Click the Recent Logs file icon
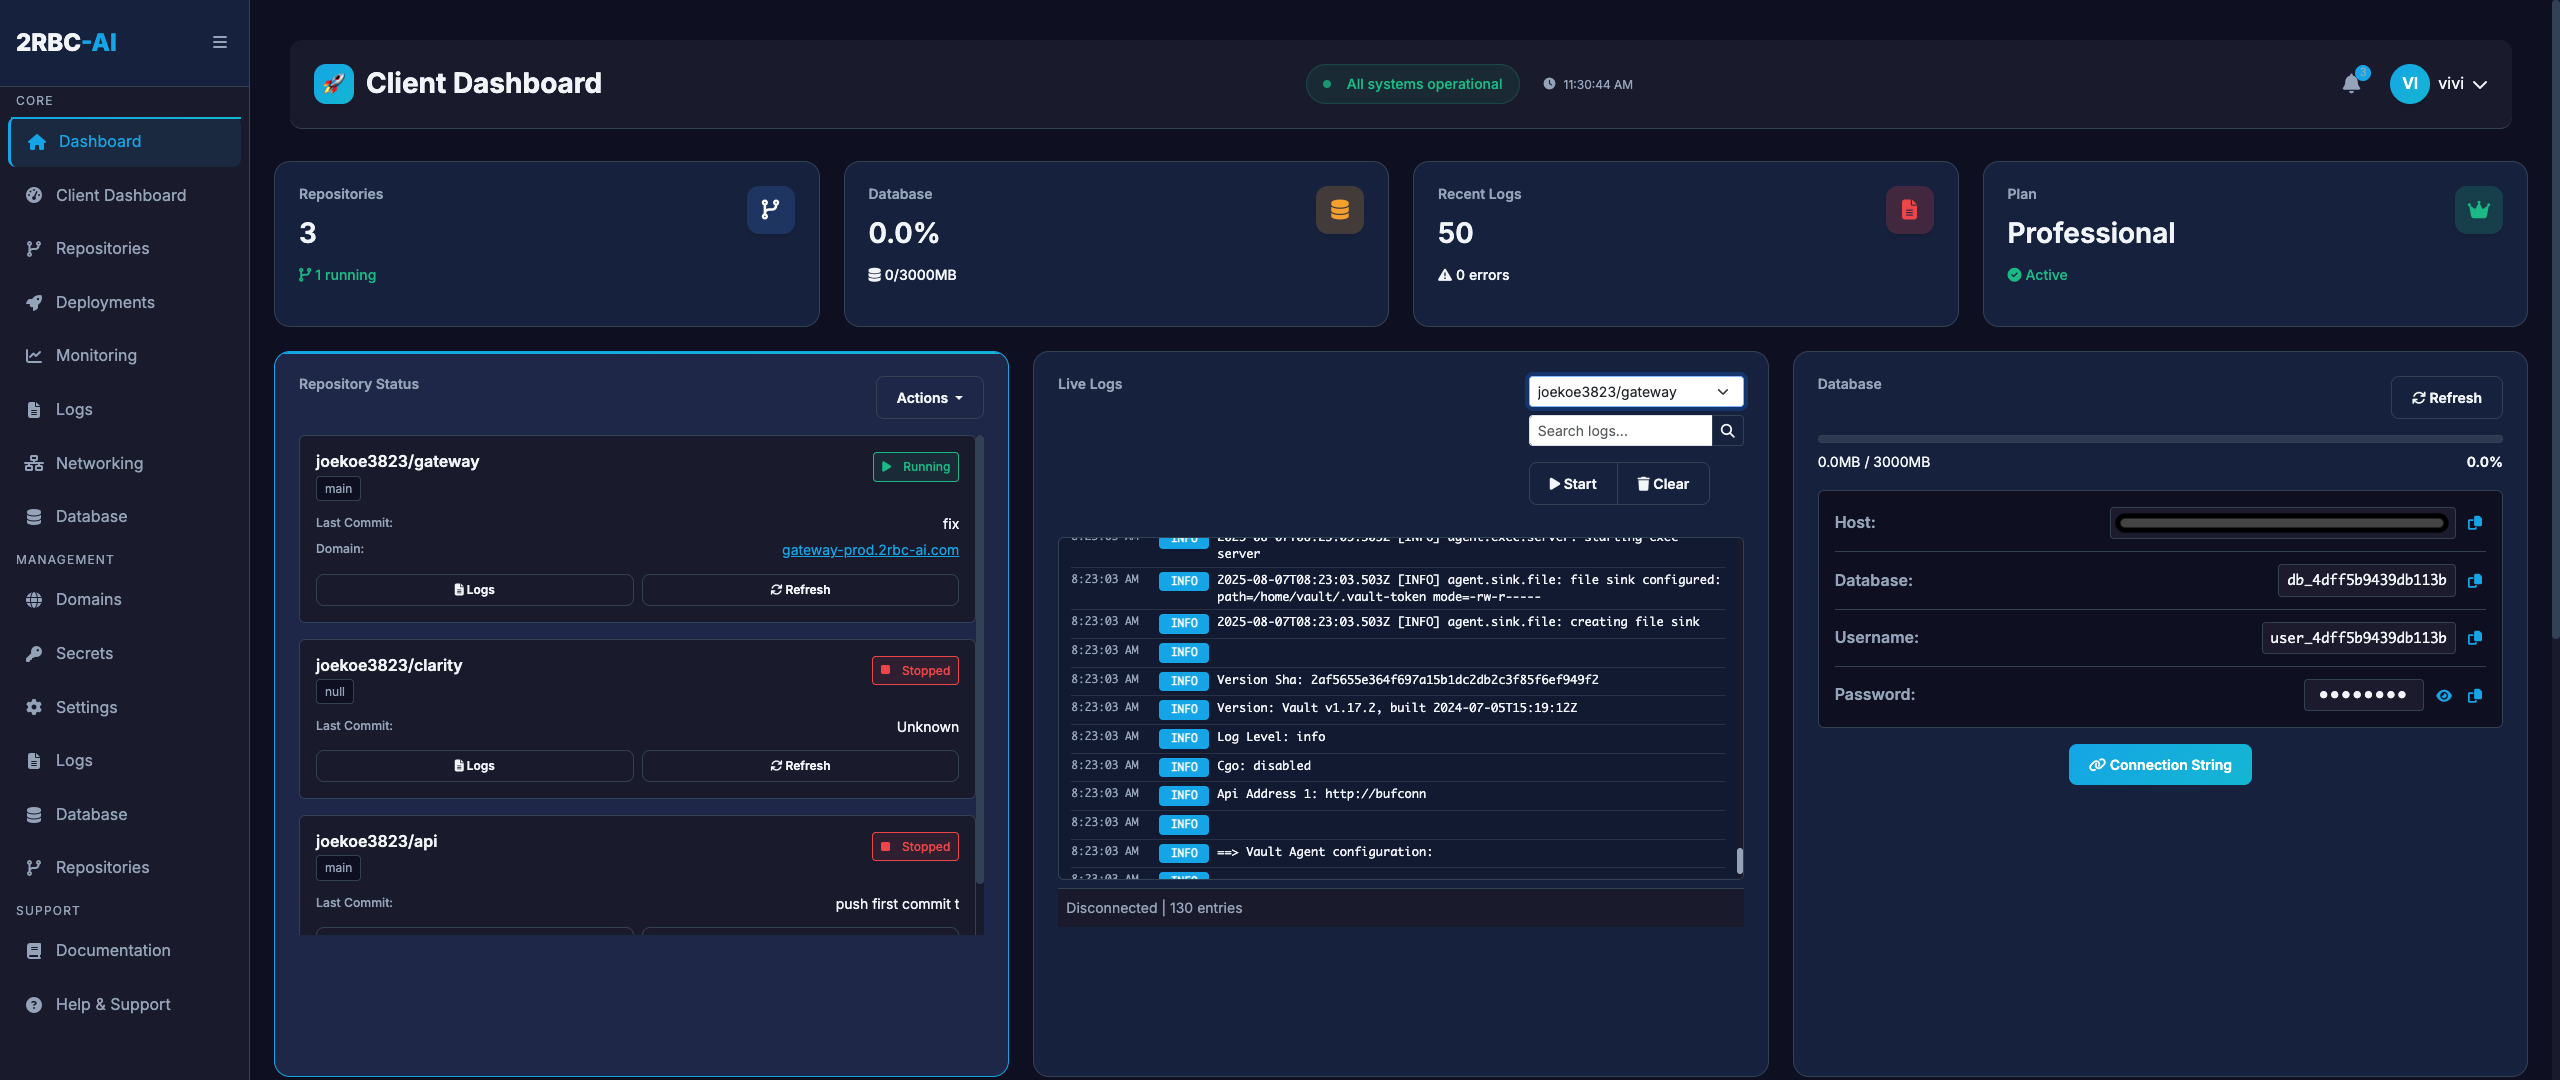The image size is (2560, 1080). 1910,210
